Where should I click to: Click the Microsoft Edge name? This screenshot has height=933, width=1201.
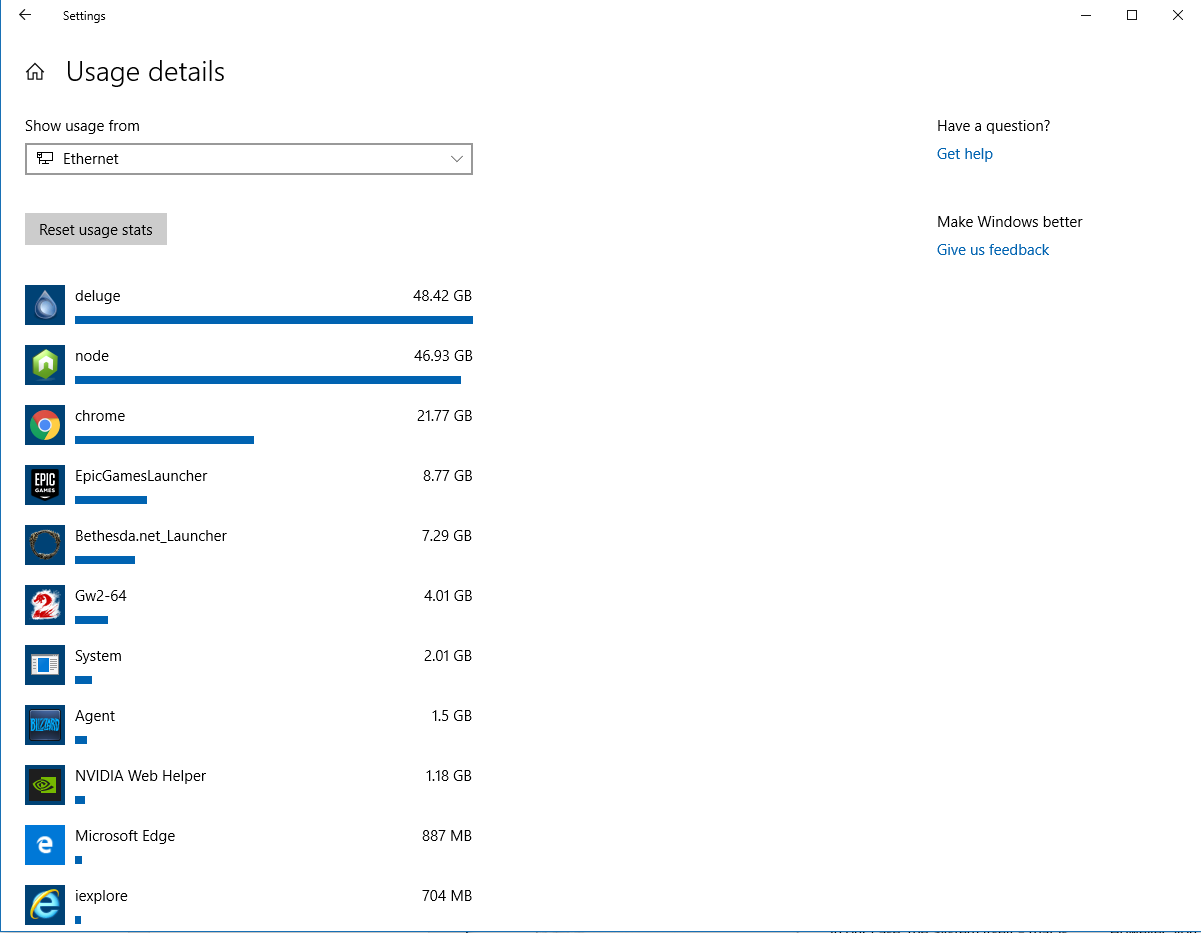(x=125, y=836)
